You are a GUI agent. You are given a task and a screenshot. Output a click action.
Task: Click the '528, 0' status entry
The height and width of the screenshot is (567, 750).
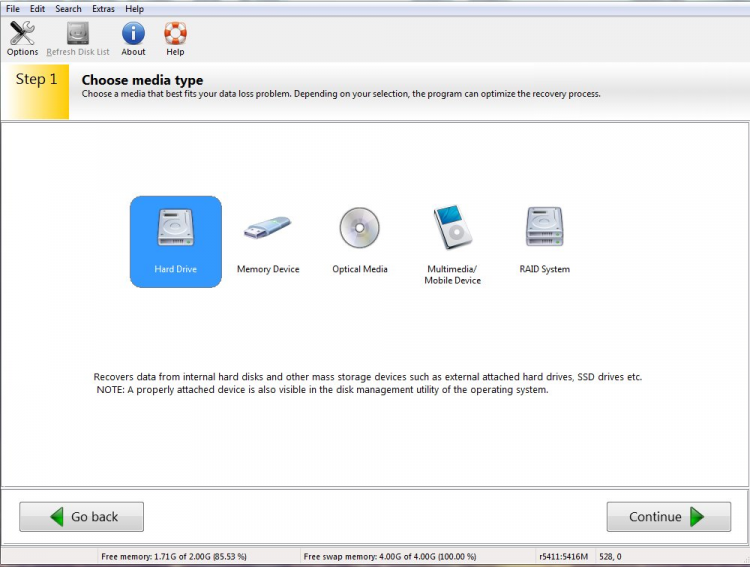tap(610, 556)
